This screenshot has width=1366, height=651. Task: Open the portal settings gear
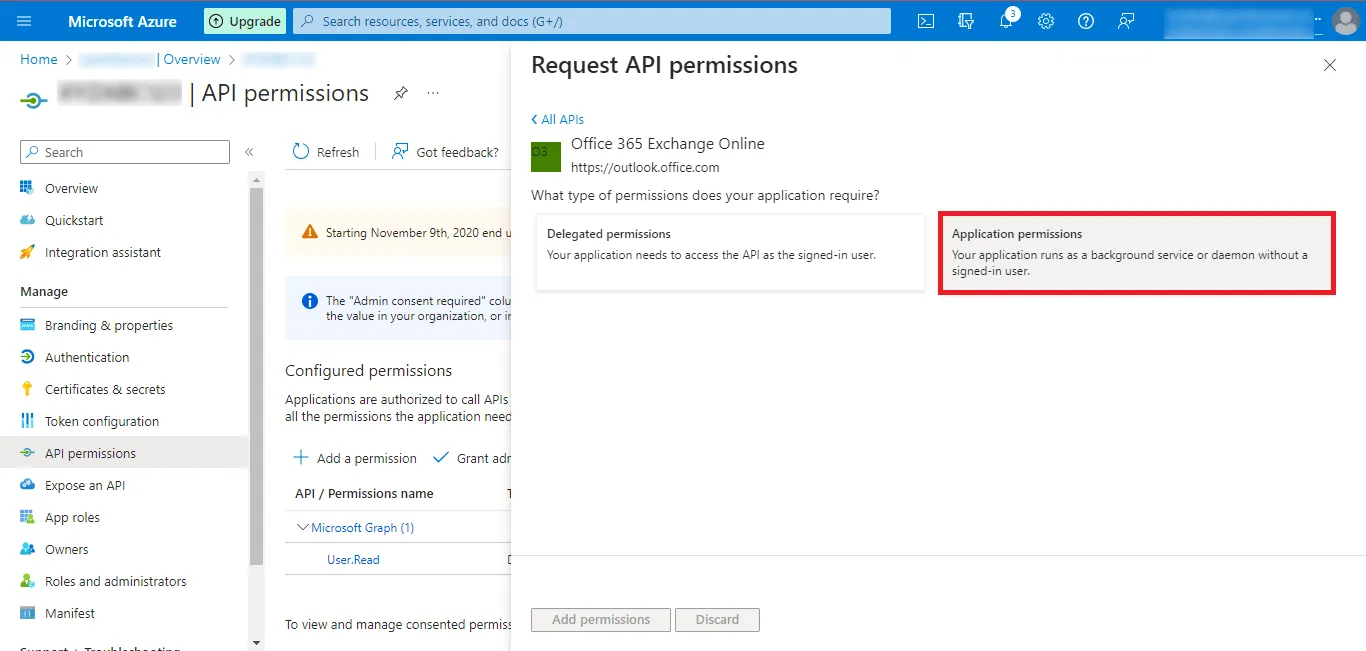tap(1046, 21)
